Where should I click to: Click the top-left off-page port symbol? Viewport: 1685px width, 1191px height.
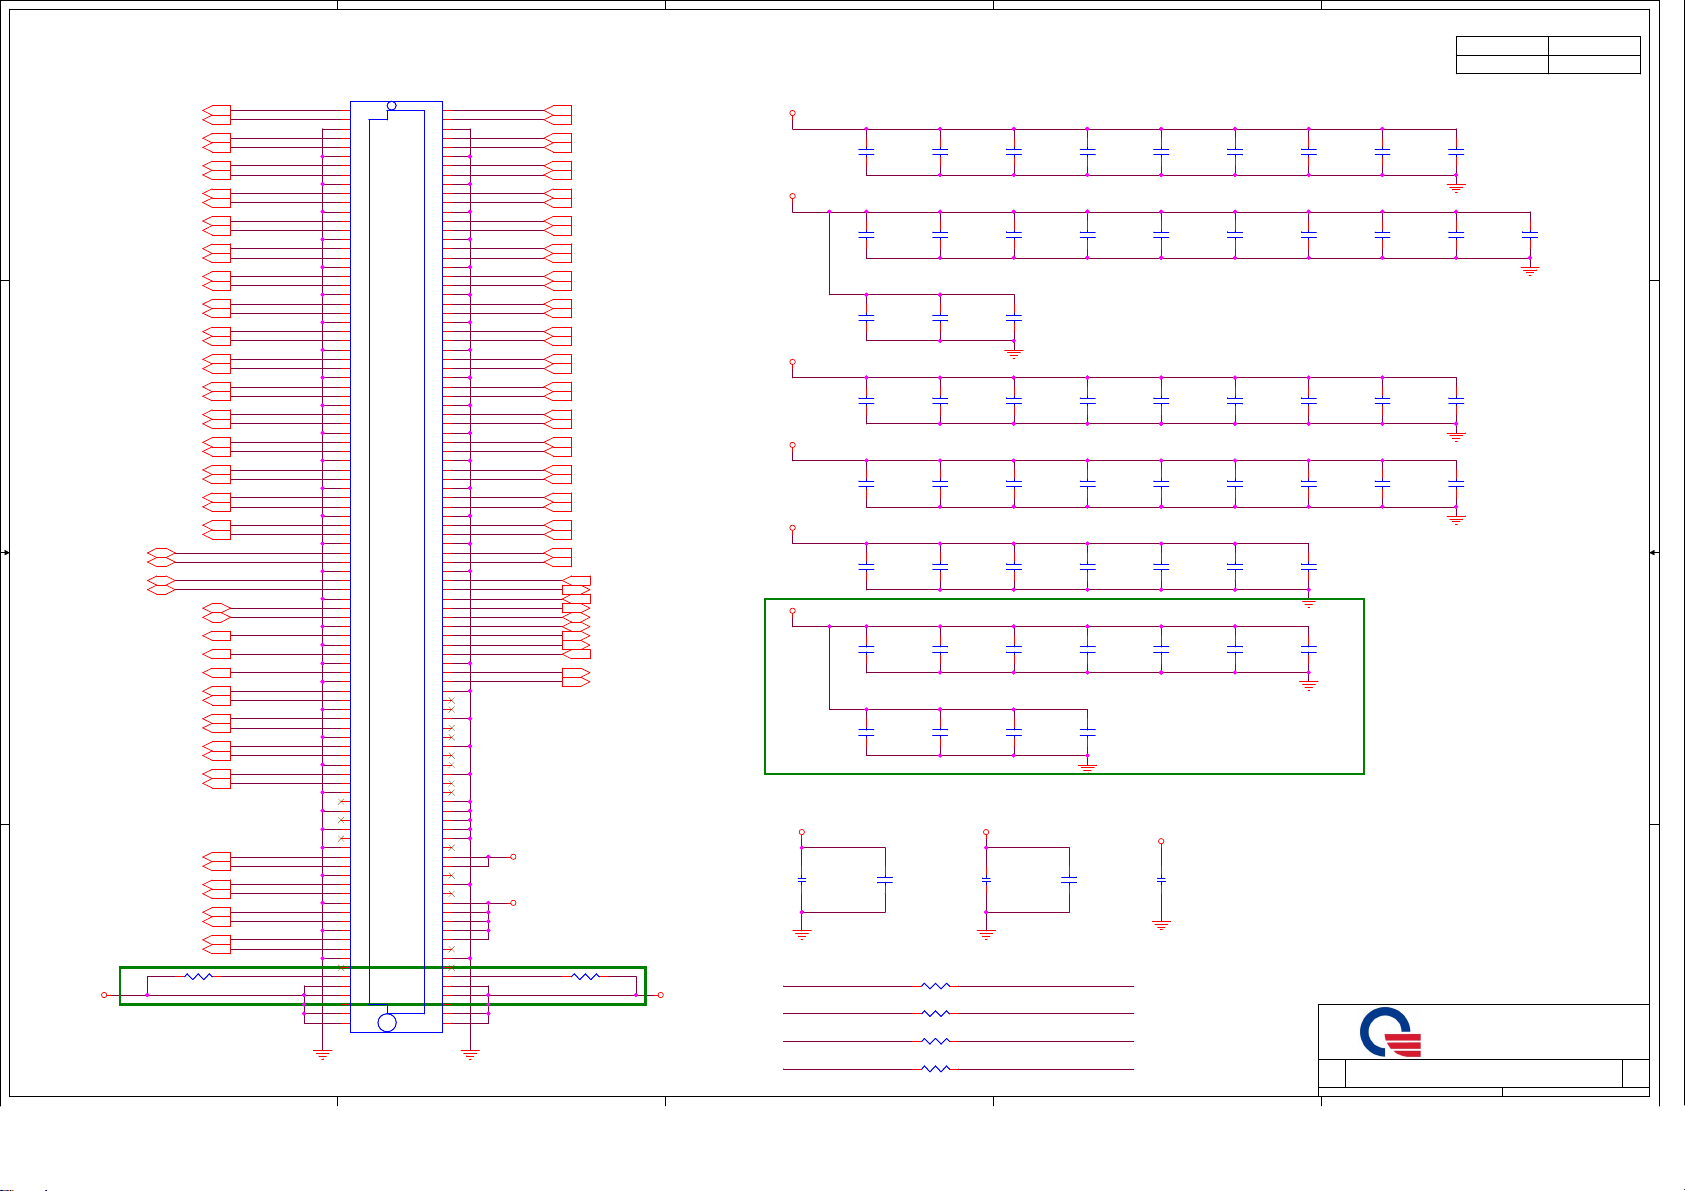[x=216, y=111]
